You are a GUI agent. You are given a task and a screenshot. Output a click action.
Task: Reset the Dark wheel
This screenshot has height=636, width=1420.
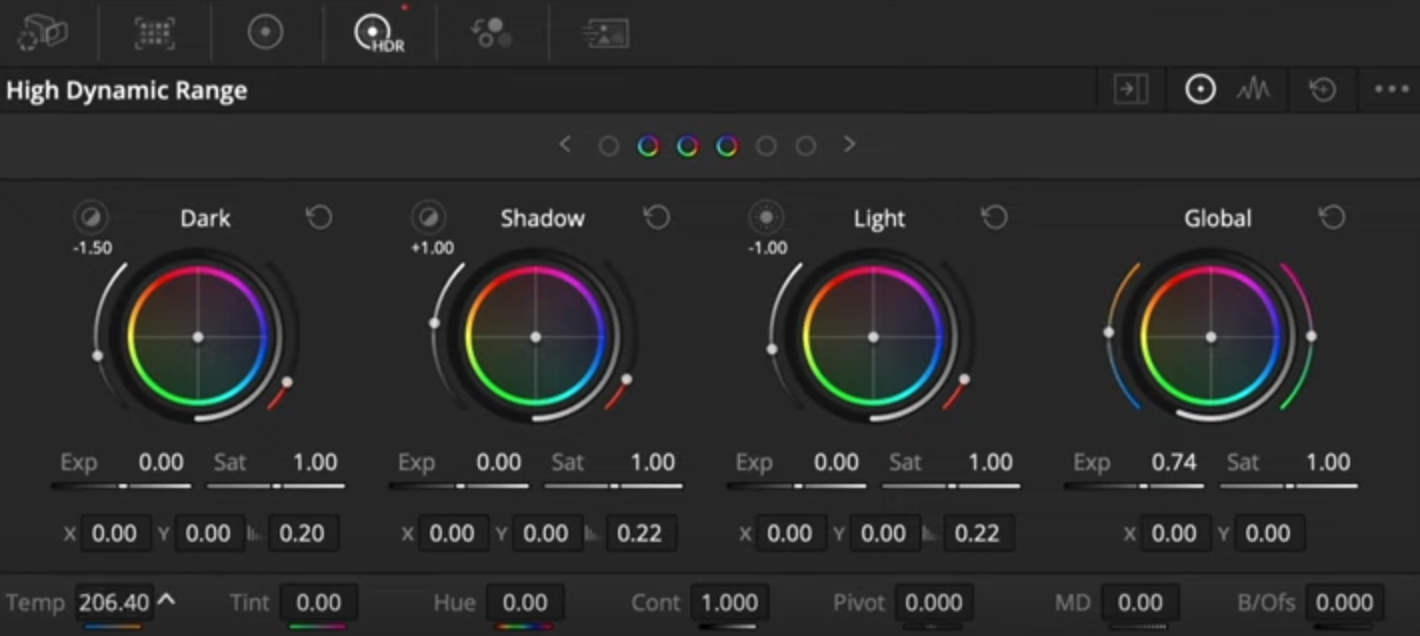(x=319, y=217)
